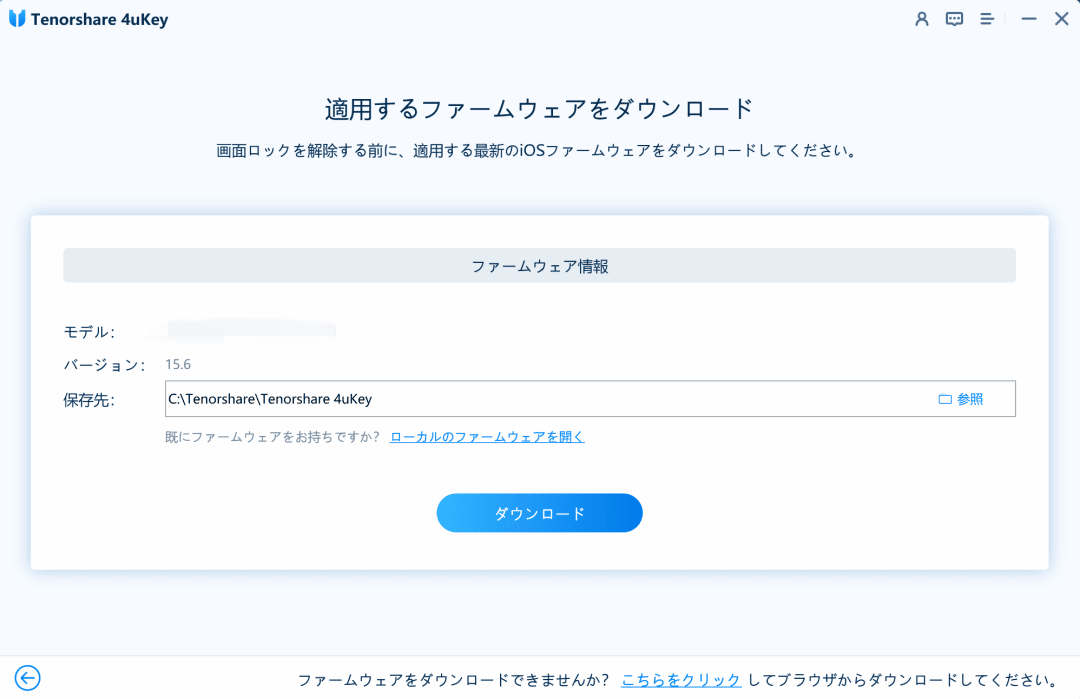The height and width of the screenshot is (699, 1080).
Task: Click the 保存先 label
Action: [x=89, y=400]
